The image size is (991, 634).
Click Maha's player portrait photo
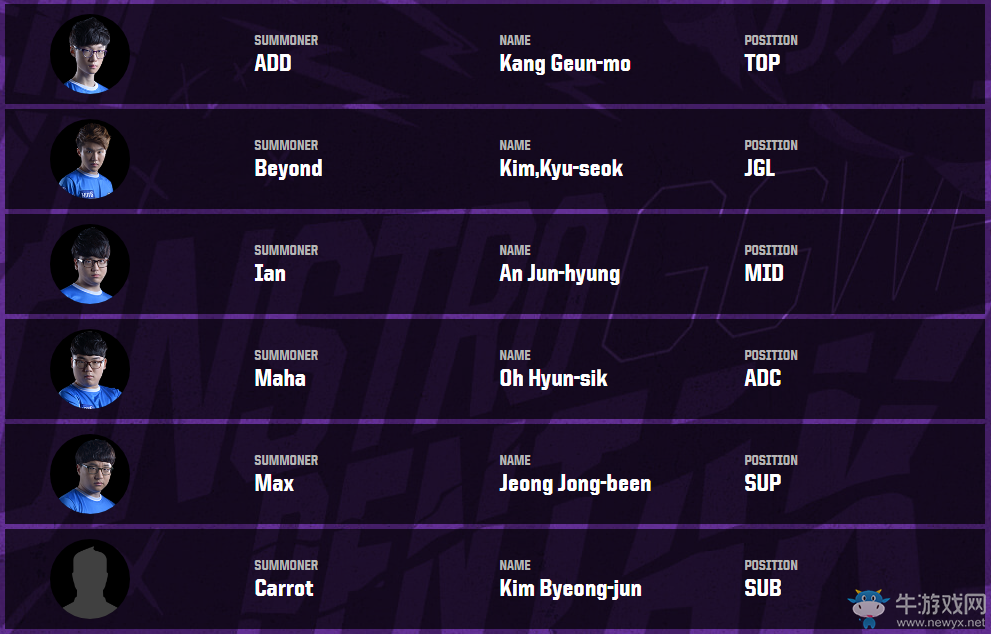pos(90,369)
